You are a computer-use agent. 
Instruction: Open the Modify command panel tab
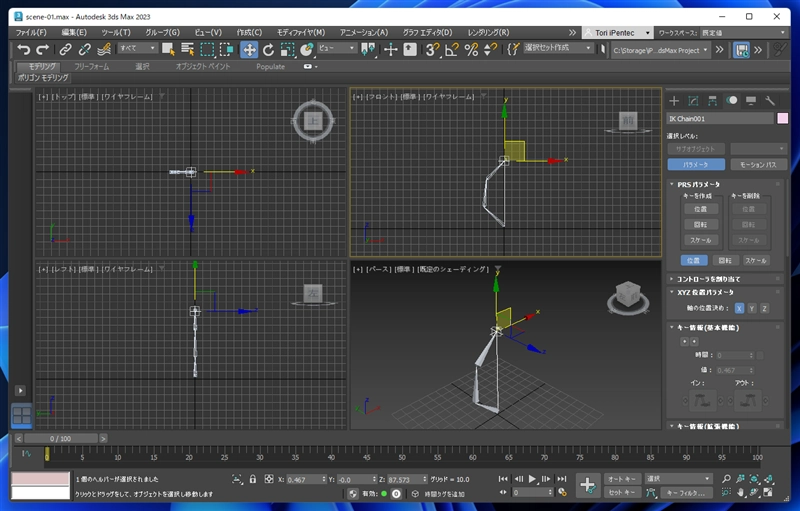click(693, 100)
